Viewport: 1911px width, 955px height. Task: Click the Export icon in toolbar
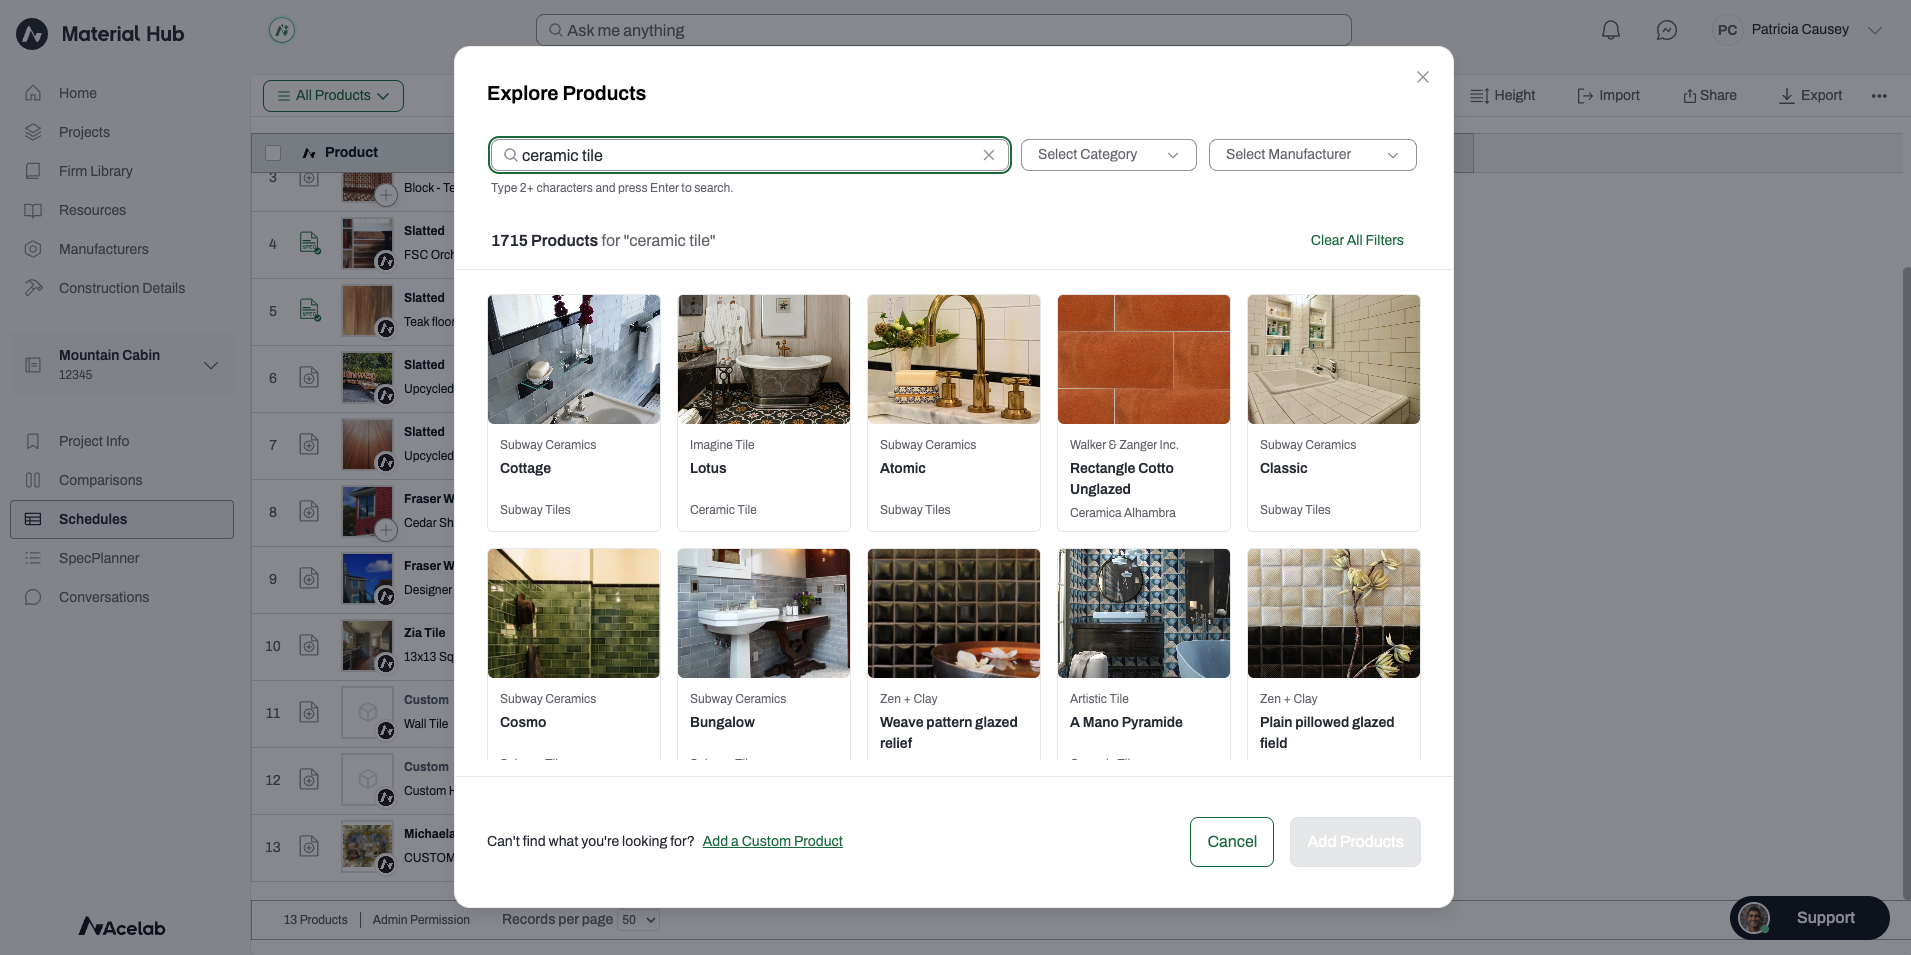coord(1786,96)
